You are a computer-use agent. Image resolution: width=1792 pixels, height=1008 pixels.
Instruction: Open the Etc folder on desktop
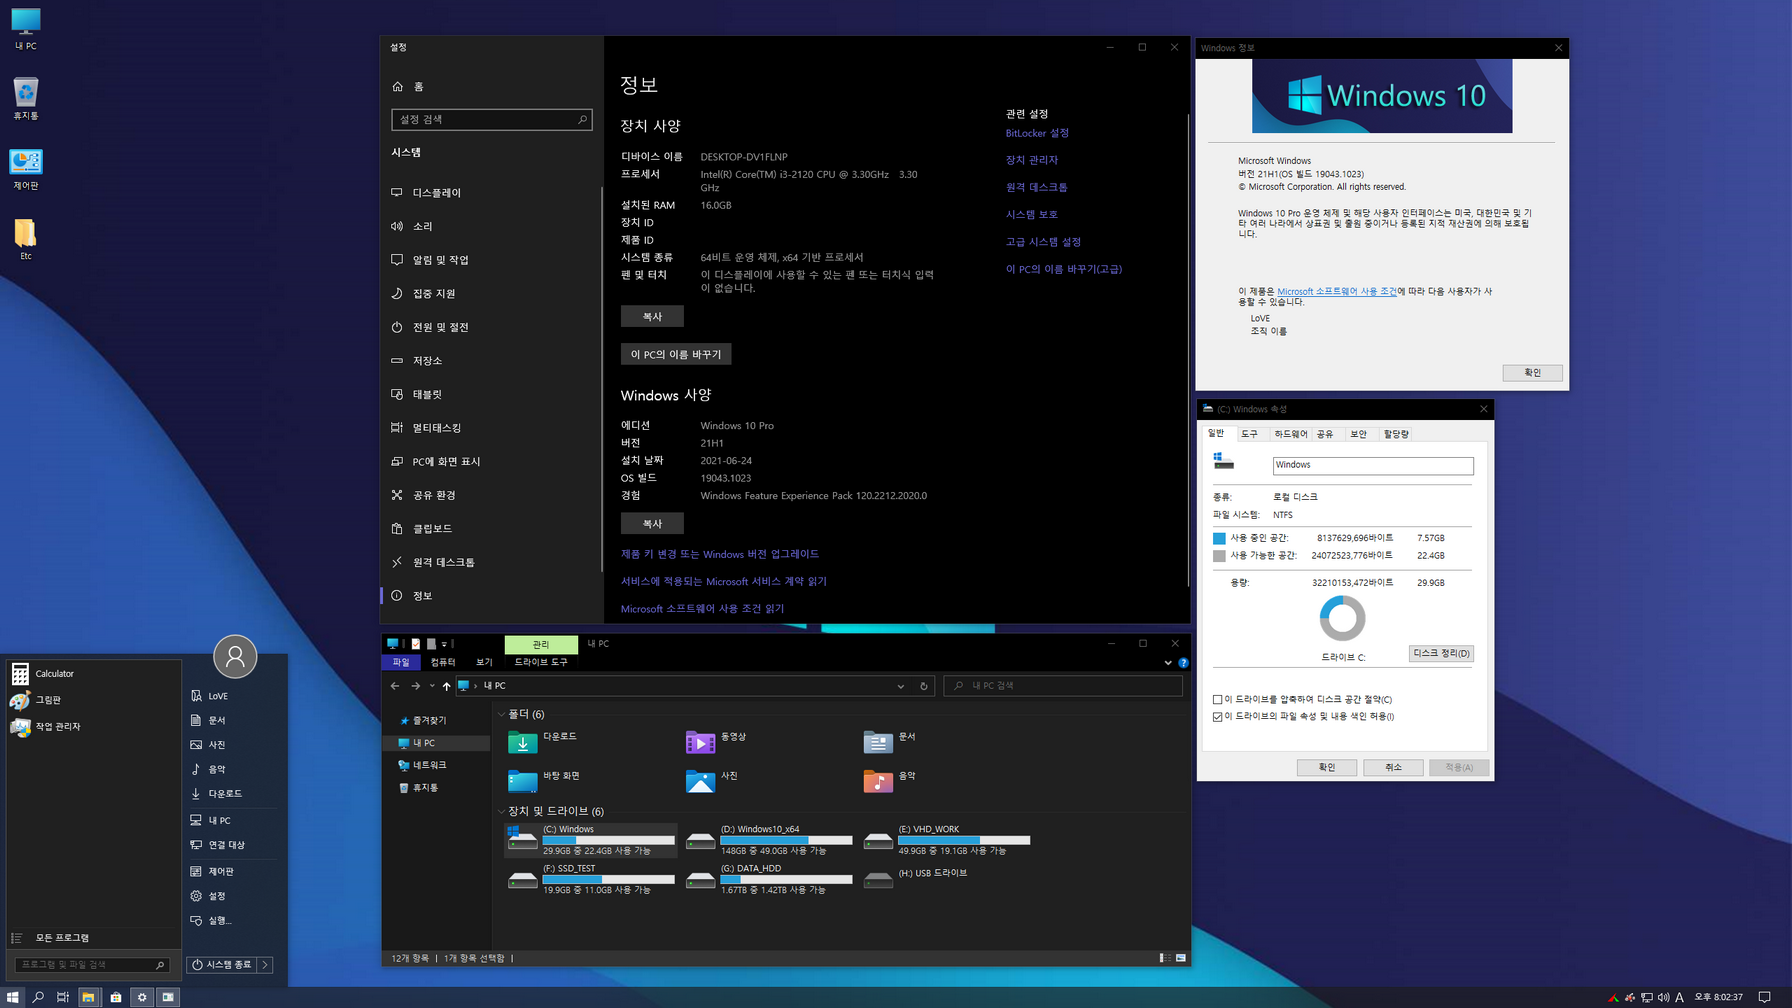click(x=25, y=239)
